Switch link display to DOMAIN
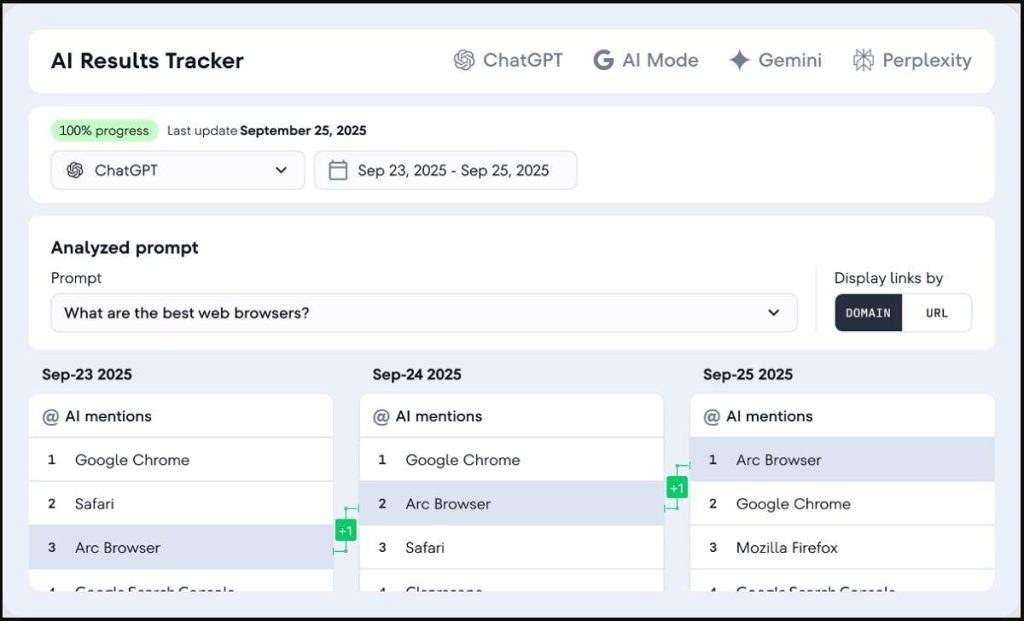Viewport: 1024px width, 621px height. click(868, 313)
